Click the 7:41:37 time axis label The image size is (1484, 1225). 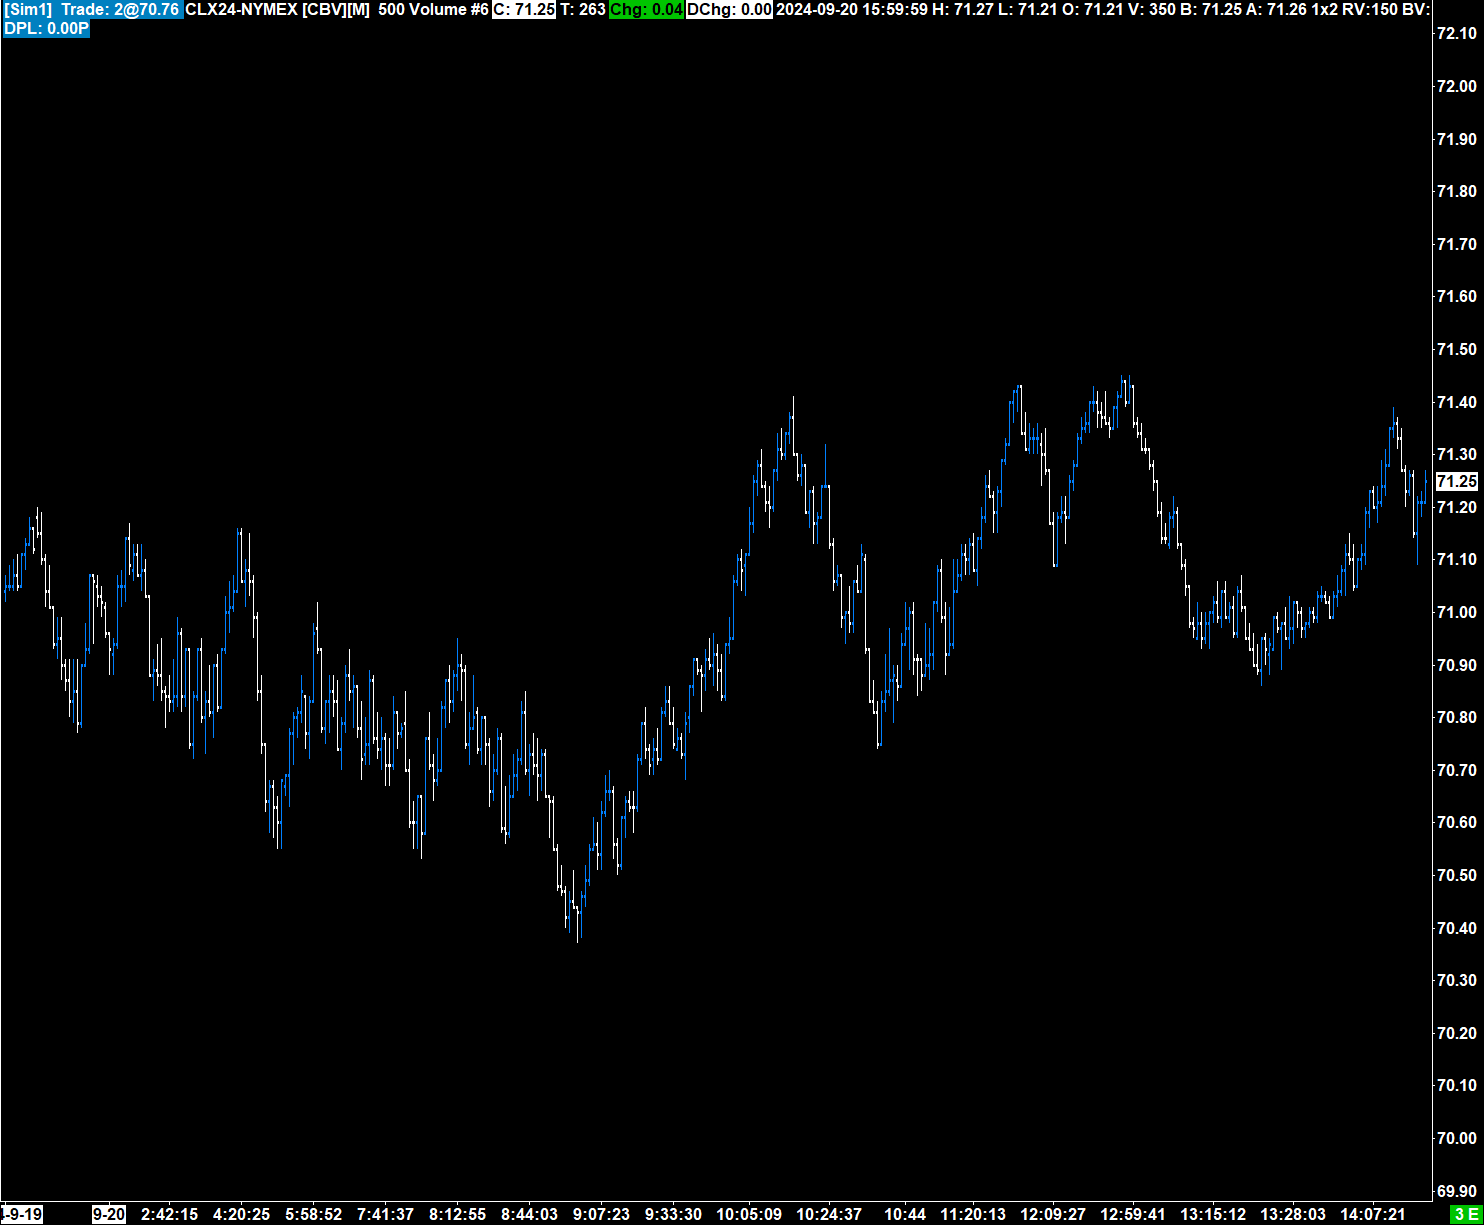(x=386, y=1214)
